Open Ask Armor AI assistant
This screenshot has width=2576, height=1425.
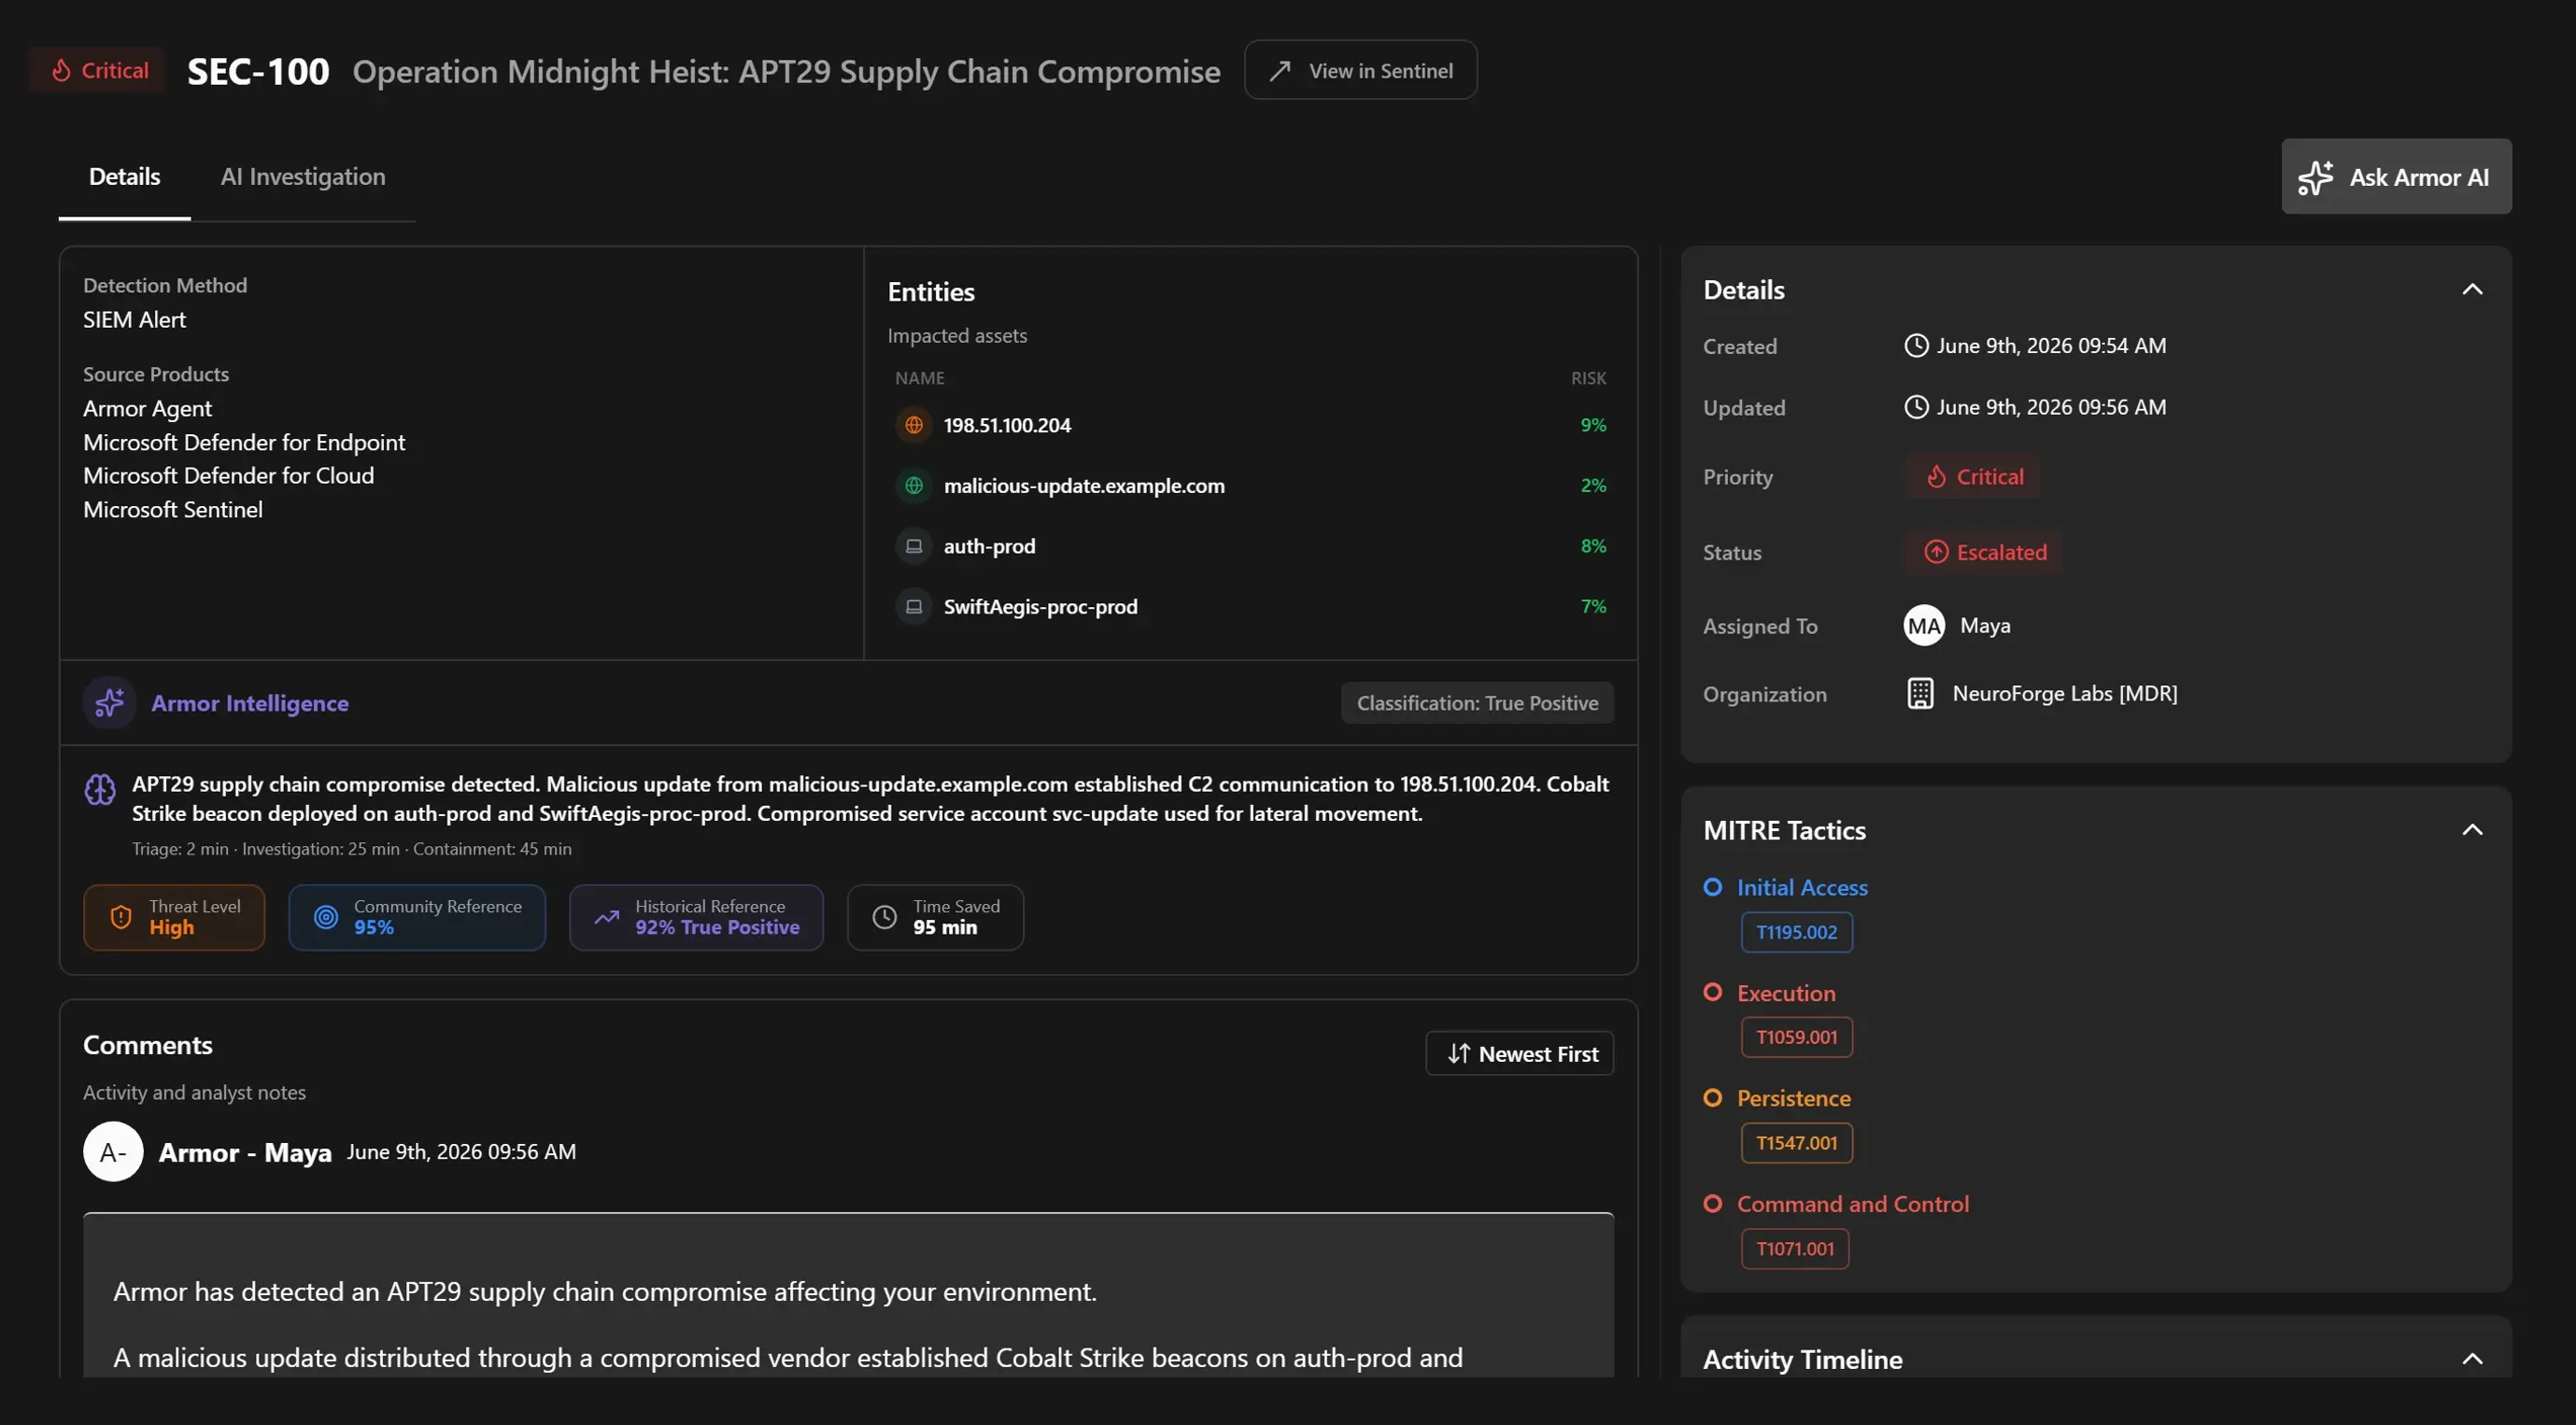coord(2396,177)
